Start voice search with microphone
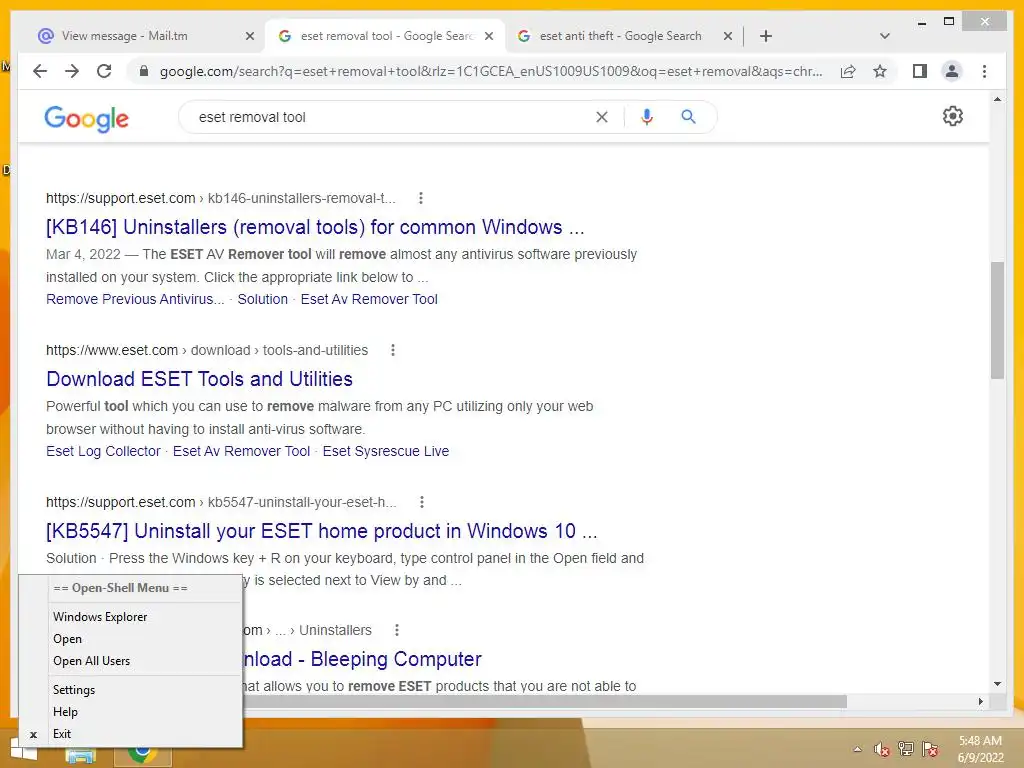This screenshot has width=1024, height=768. [x=647, y=117]
